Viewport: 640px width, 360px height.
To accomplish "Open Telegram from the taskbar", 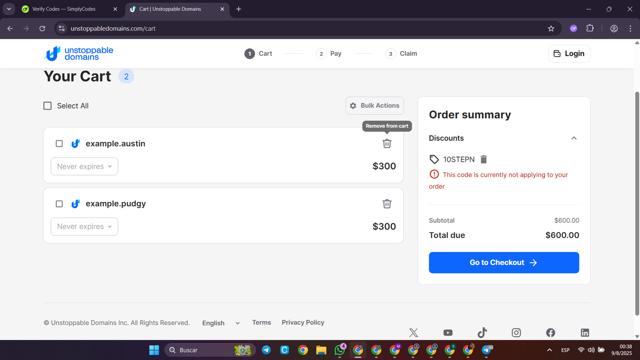I will 266,350.
